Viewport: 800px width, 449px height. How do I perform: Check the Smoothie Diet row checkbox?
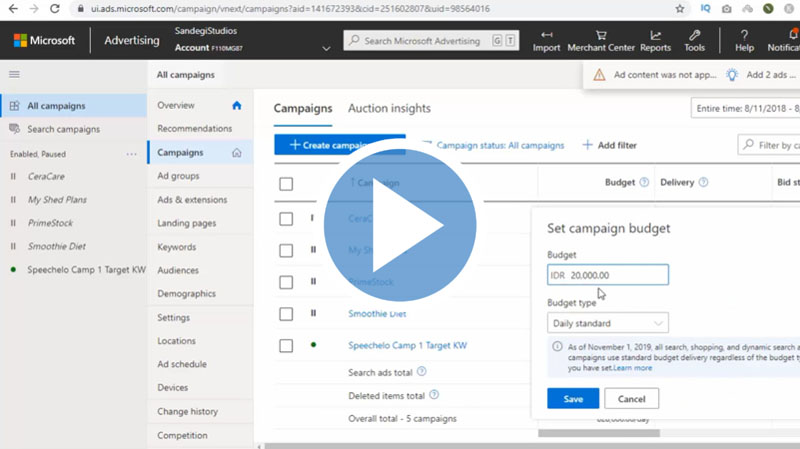point(286,314)
